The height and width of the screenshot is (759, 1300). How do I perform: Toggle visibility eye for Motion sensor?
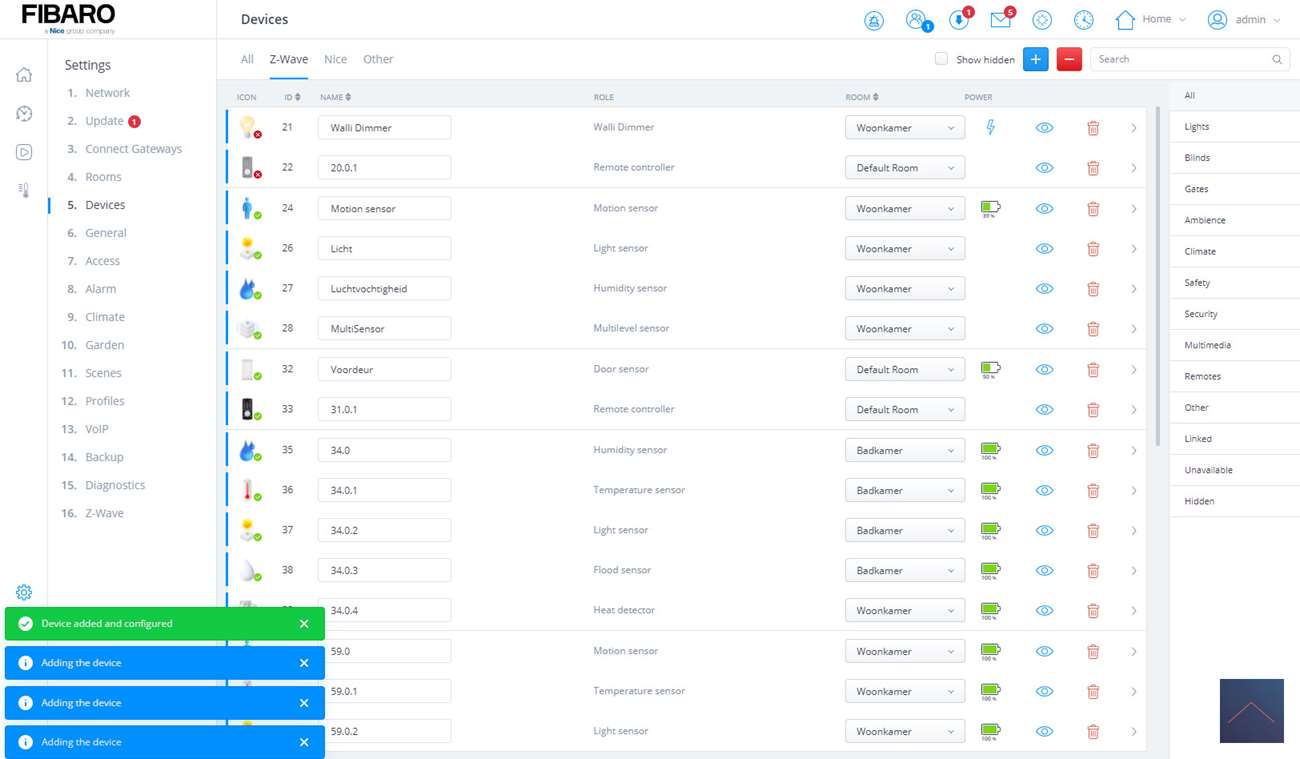1045,209
